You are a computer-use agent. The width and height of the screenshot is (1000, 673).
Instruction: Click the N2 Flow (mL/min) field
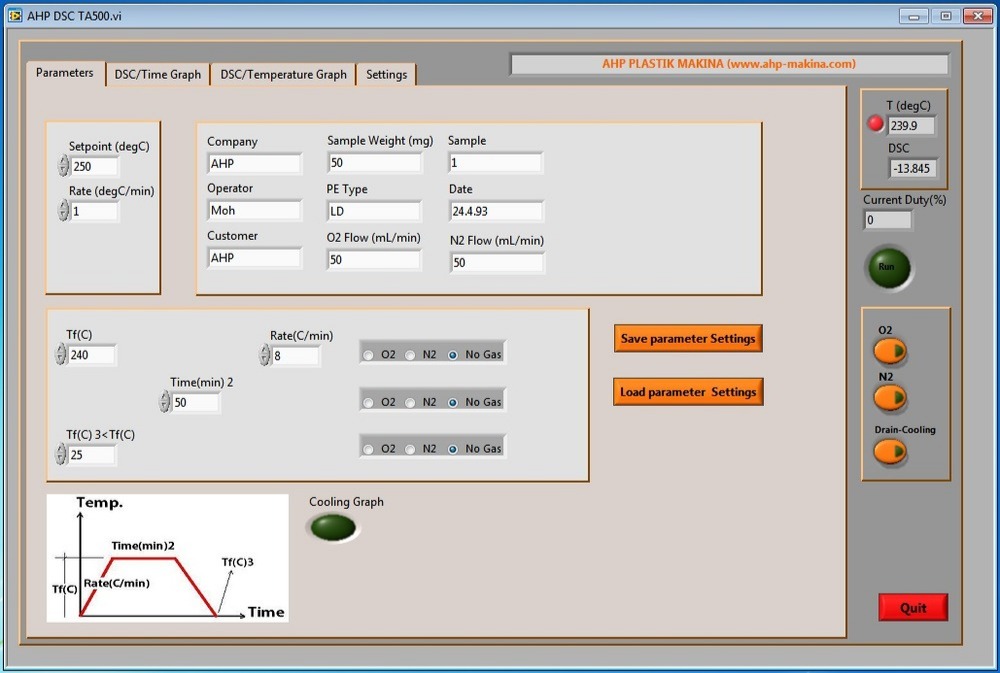coord(497,262)
